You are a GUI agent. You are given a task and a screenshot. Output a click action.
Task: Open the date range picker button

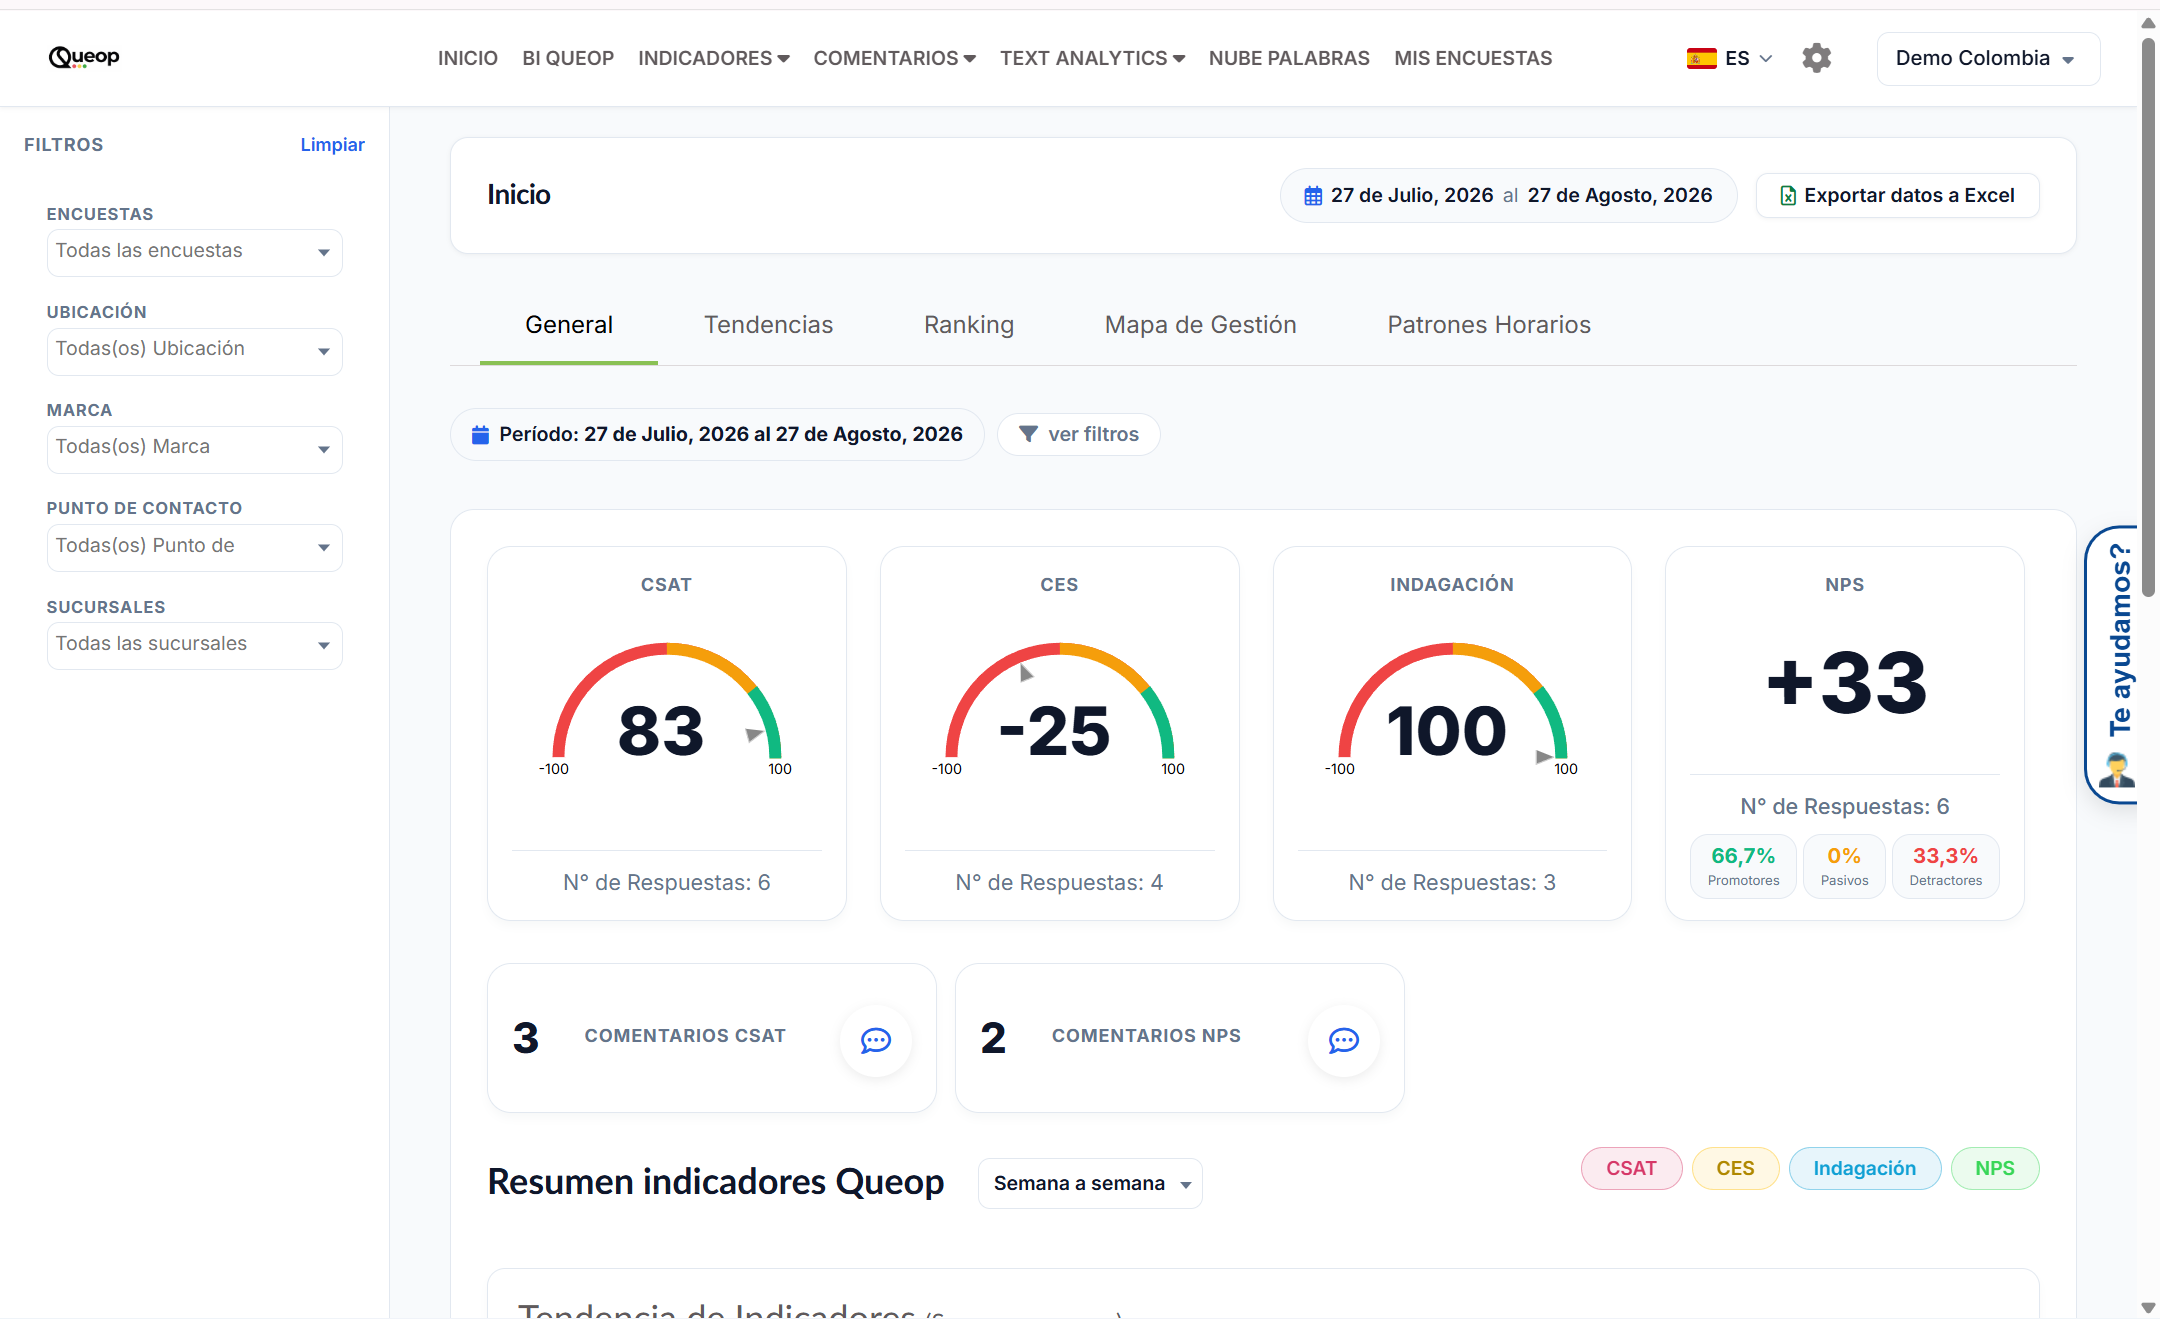click(1508, 196)
